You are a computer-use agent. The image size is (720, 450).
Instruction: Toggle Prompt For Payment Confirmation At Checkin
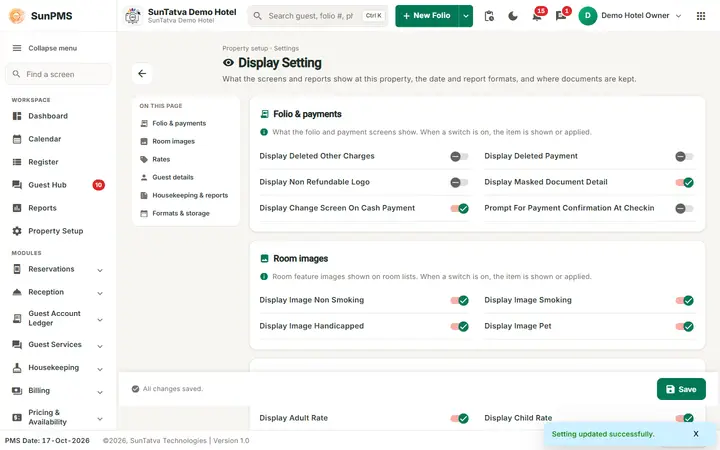[684, 208]
